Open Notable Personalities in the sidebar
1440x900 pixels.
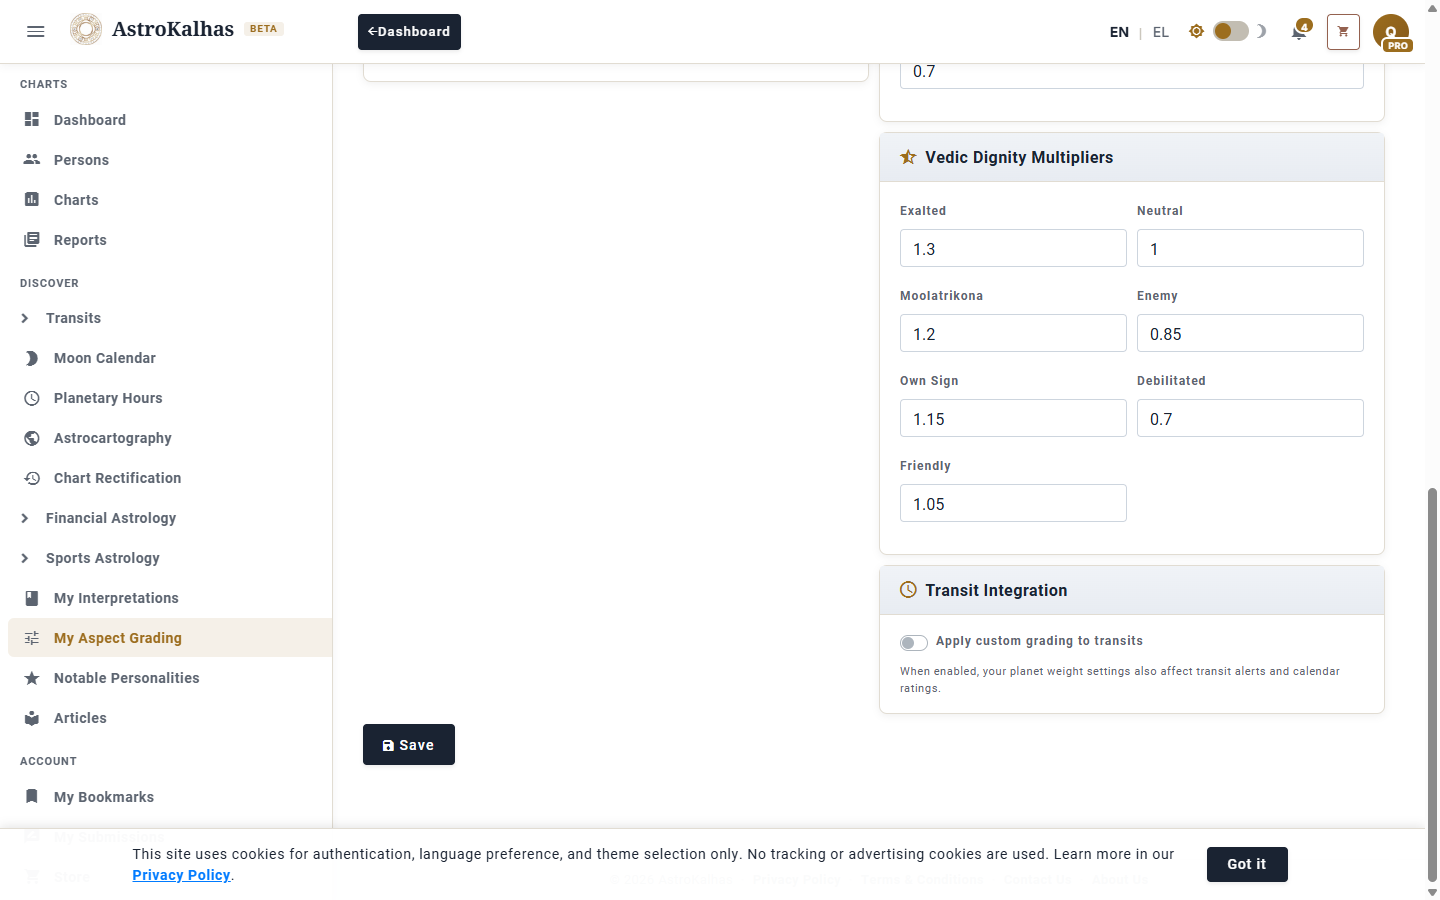point(126,678)
